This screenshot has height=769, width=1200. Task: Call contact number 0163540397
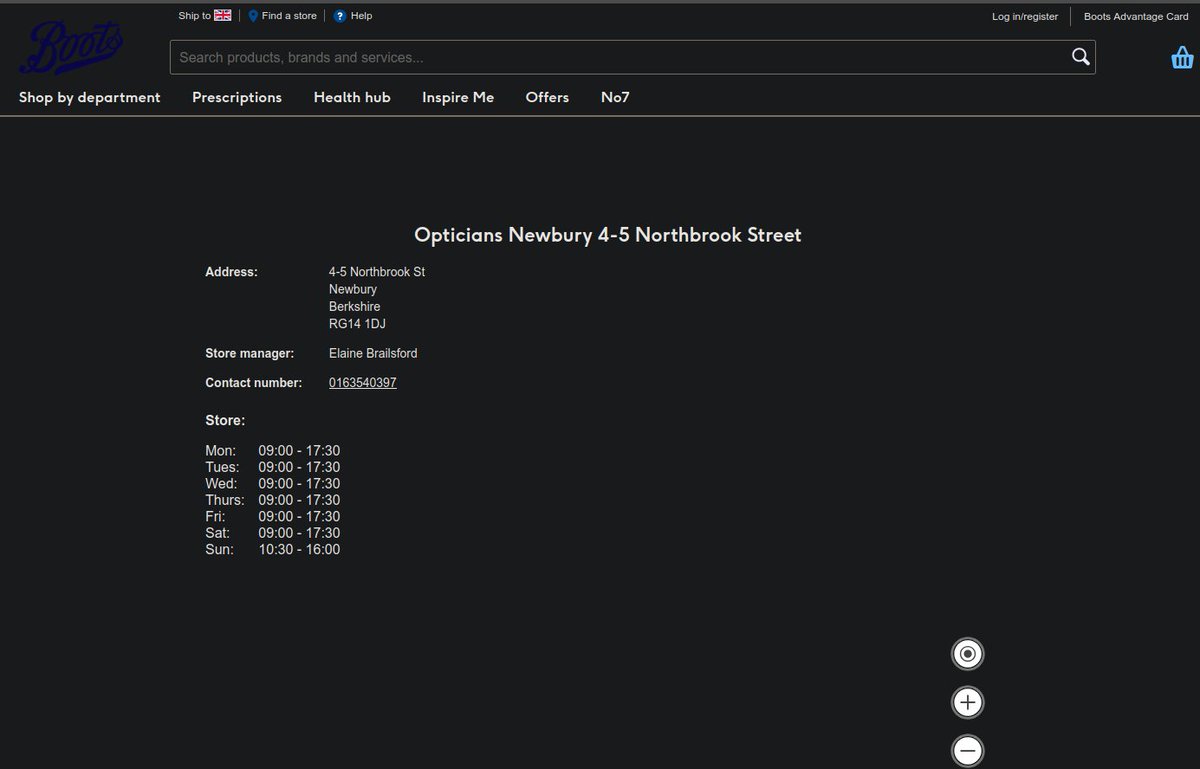[363, 383]
